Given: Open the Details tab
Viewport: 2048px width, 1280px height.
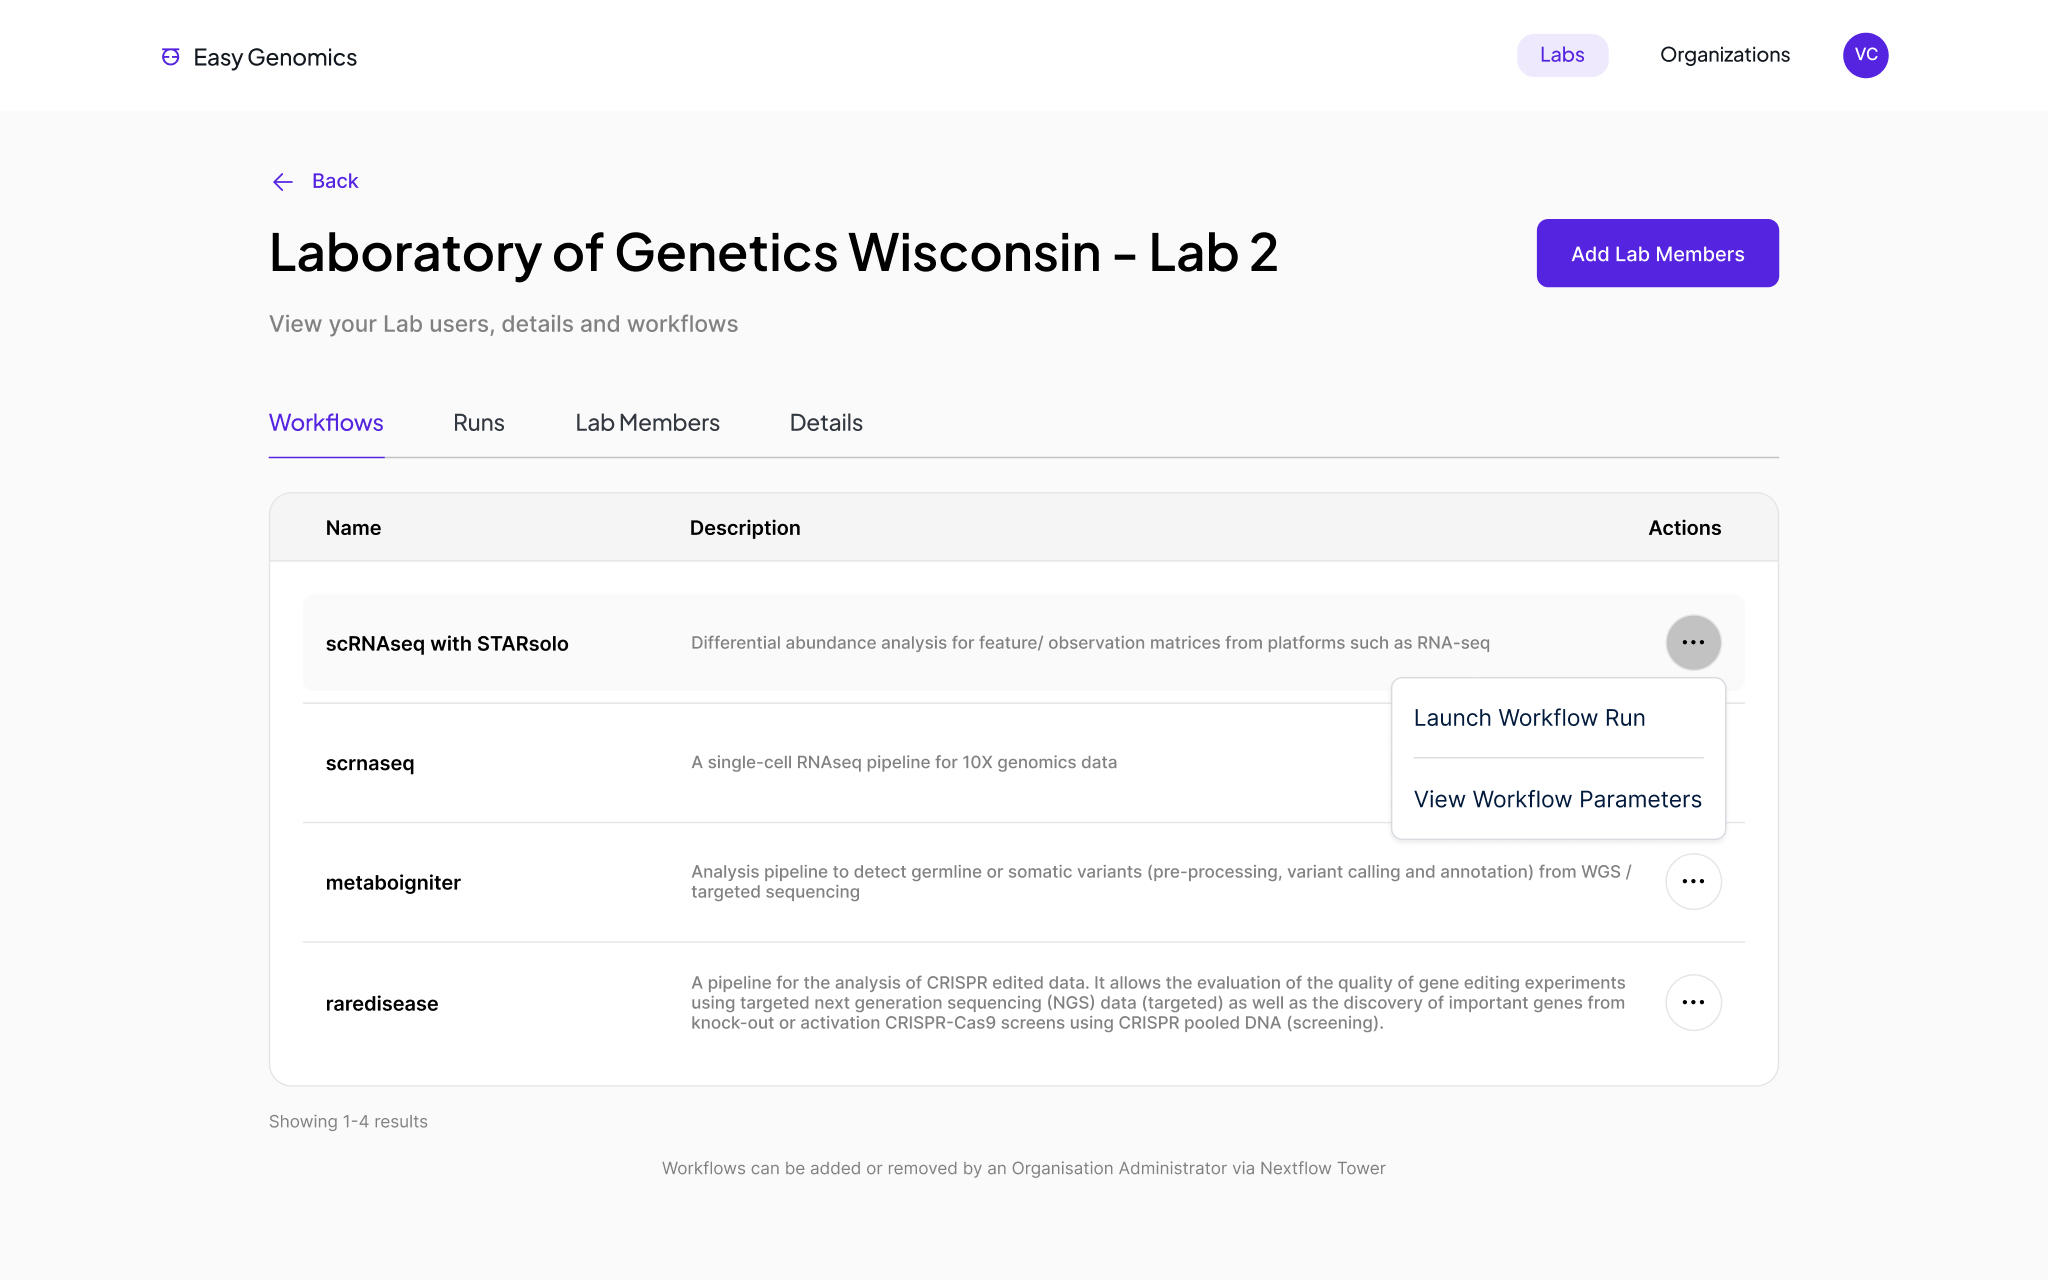Looking at the screenshot, I should (825, 422).
